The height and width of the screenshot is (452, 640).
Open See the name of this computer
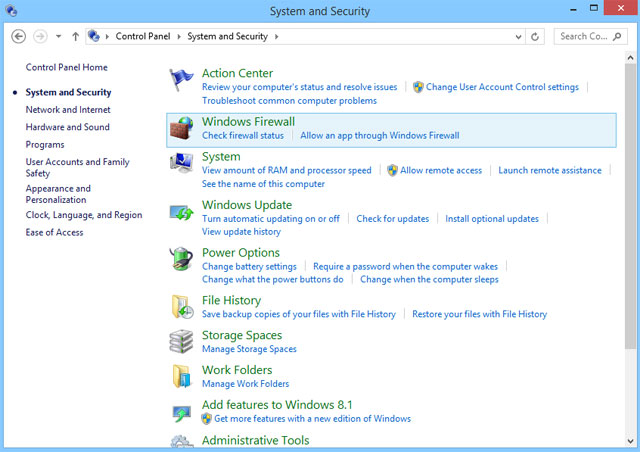[x=263, y=184]
